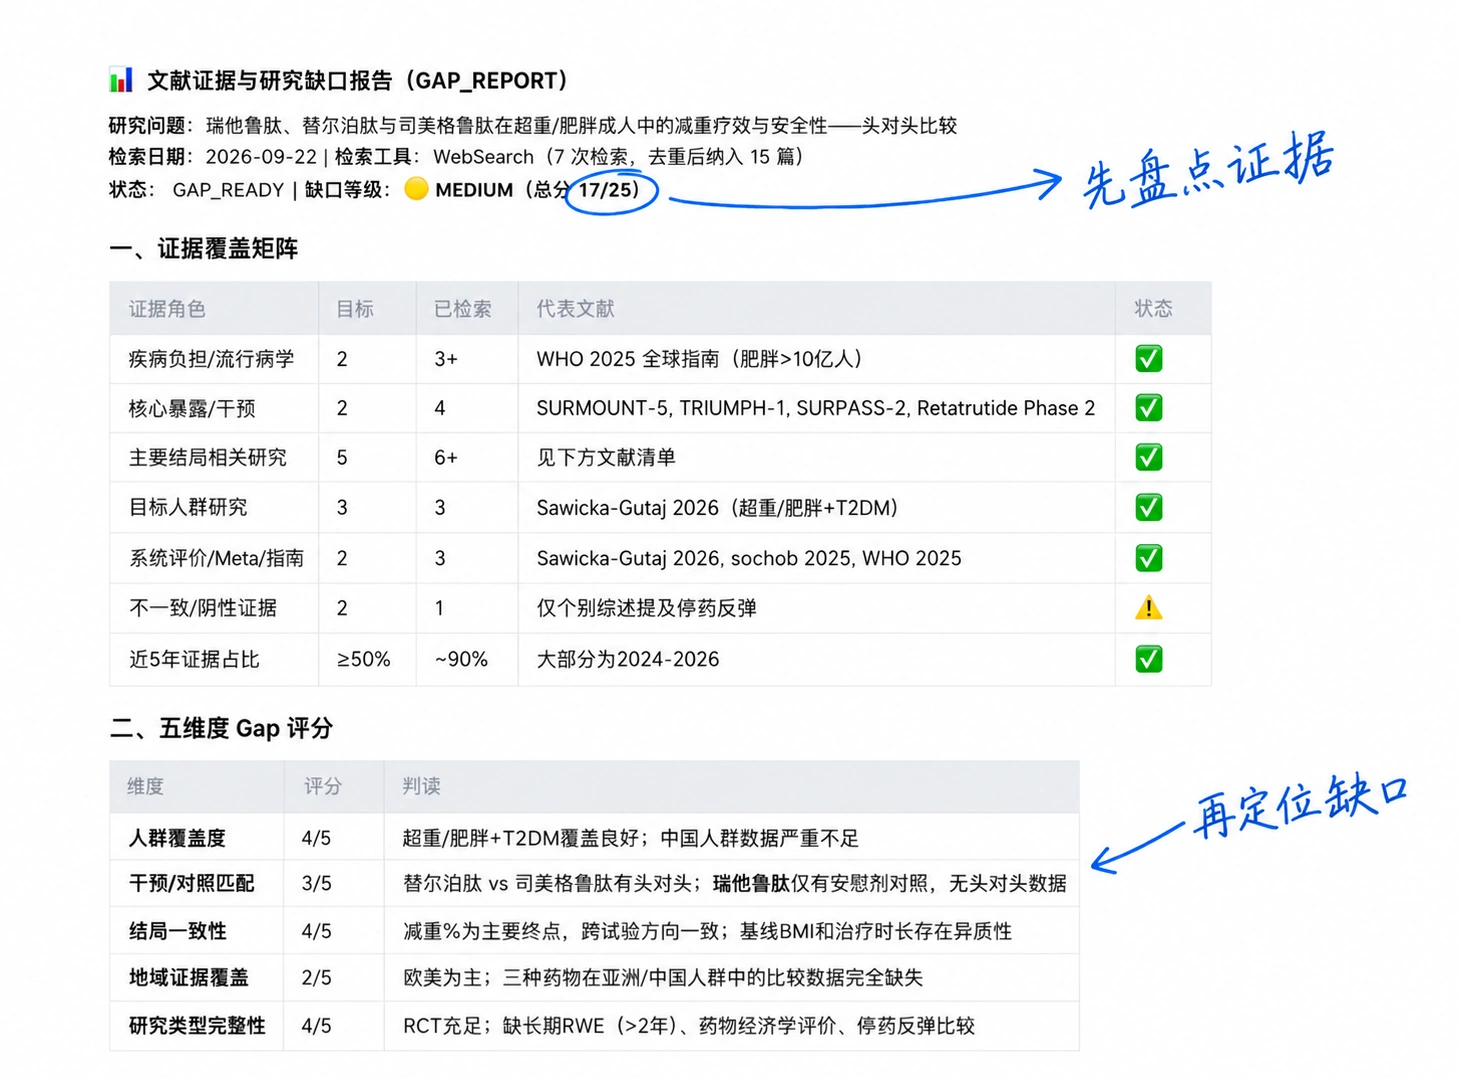This screenshot has width=1460, height=1078.
Task: Click the 结局一致性 dimension label
Action: [177, 931]
